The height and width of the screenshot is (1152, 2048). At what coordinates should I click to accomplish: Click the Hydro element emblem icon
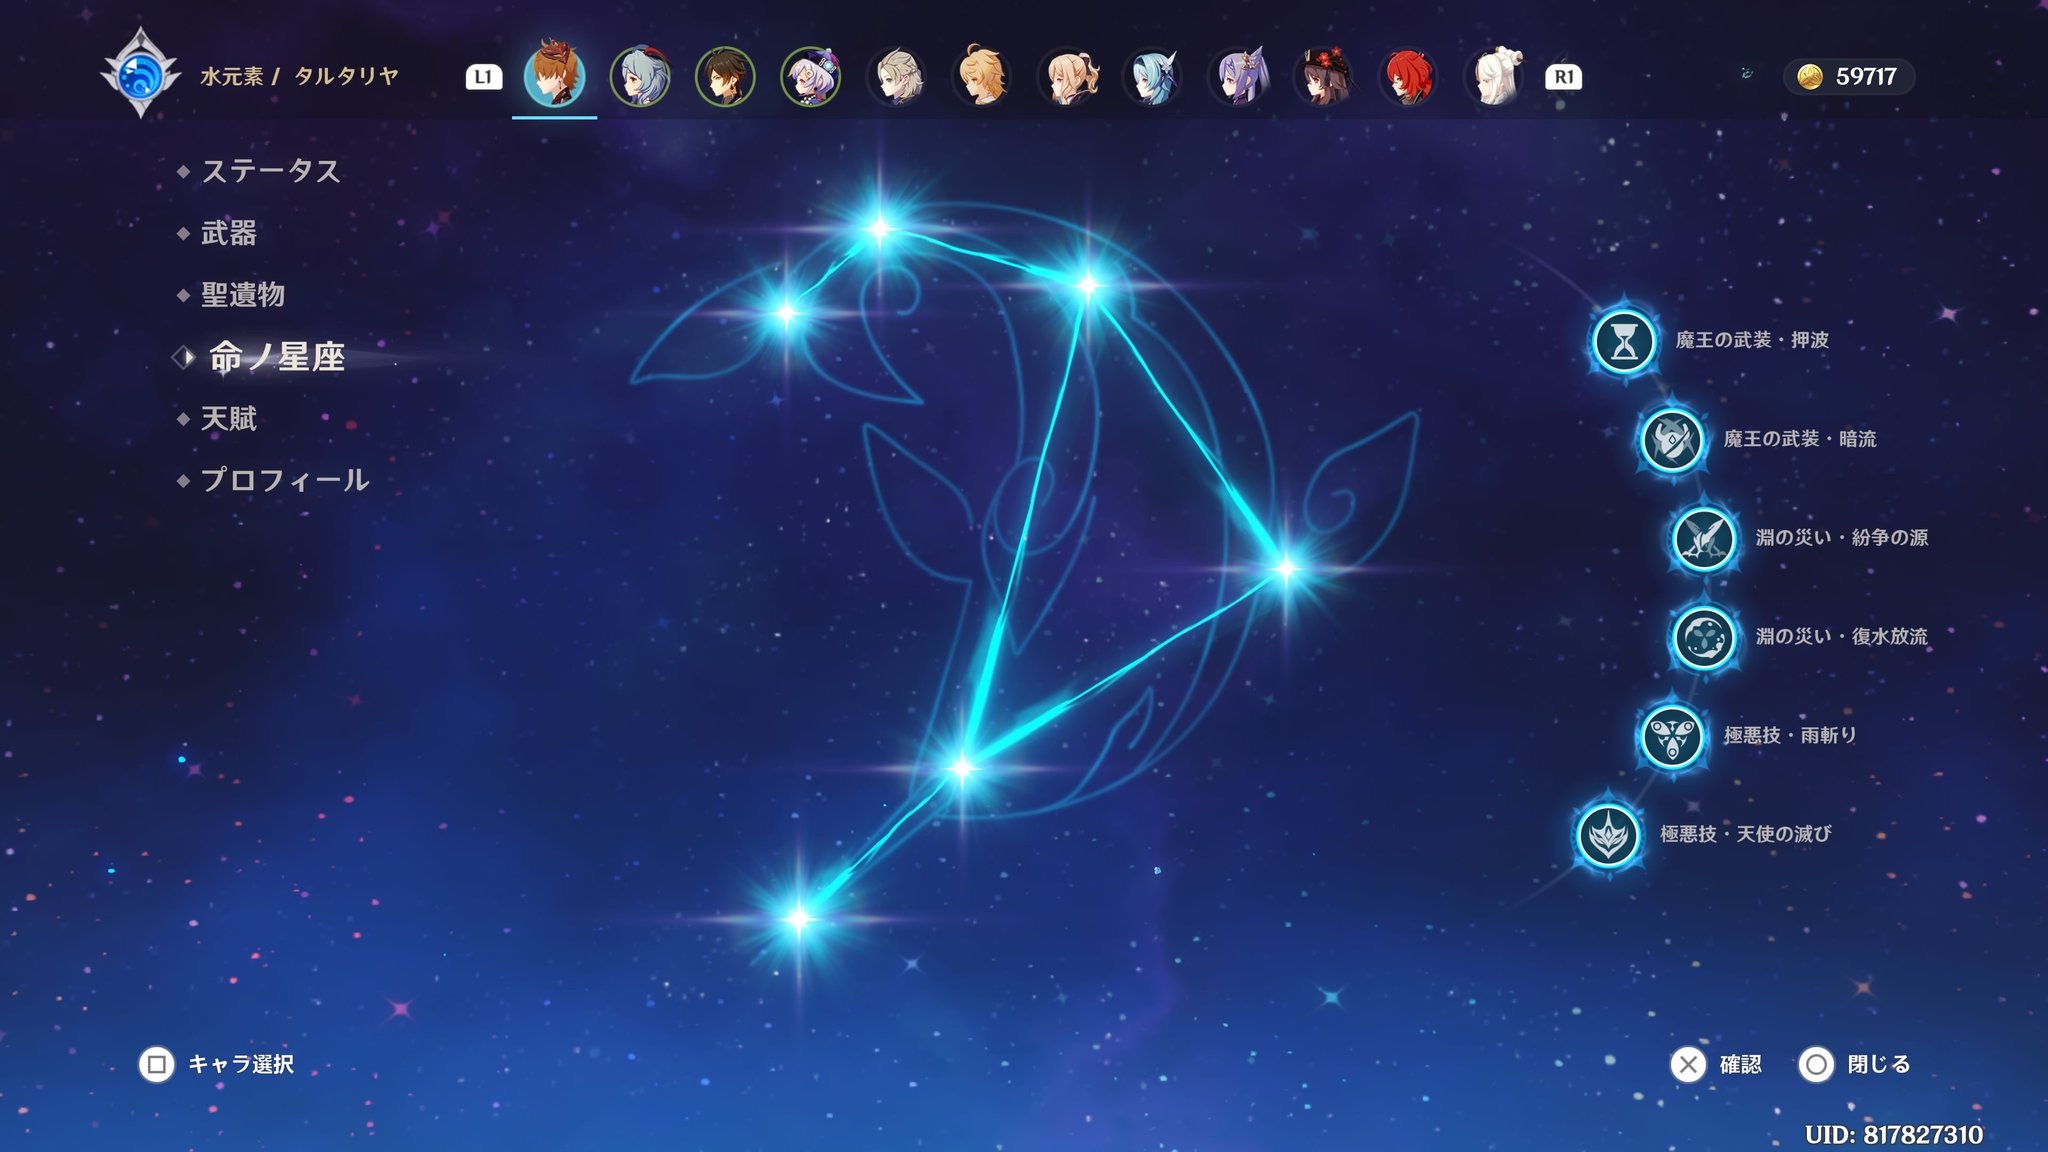pyautogui.click(x=141, y=75)
